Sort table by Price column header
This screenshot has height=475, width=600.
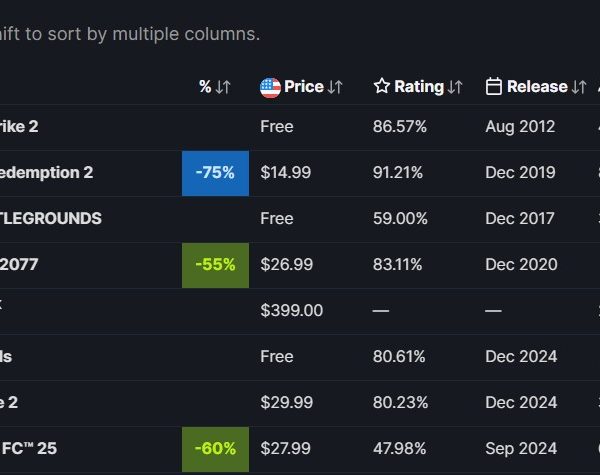click(x=304, y=87)
